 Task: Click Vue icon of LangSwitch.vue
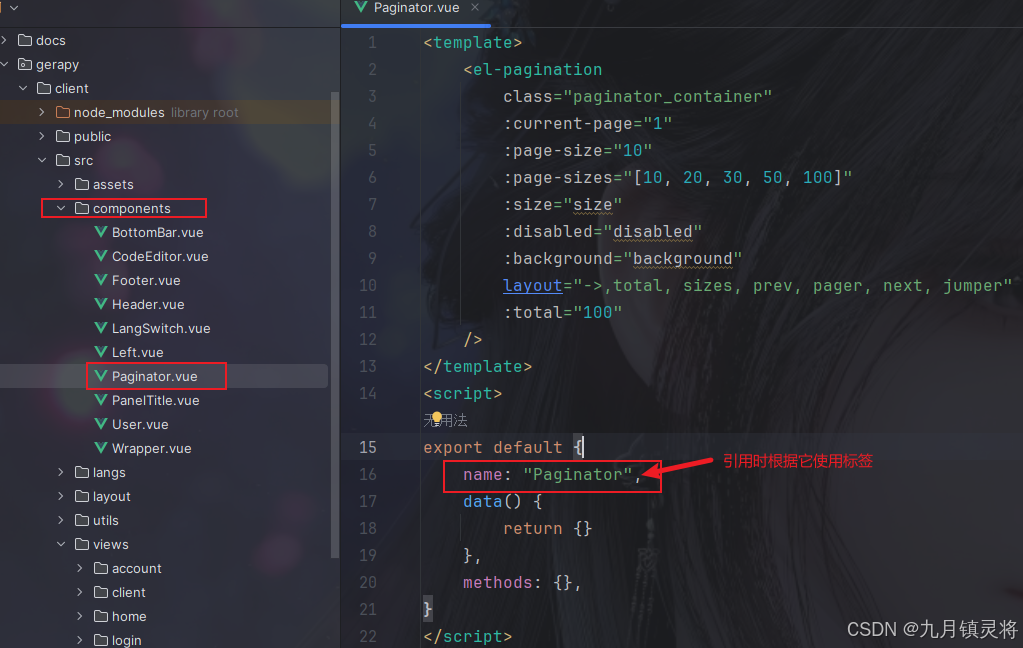point(100,328)
